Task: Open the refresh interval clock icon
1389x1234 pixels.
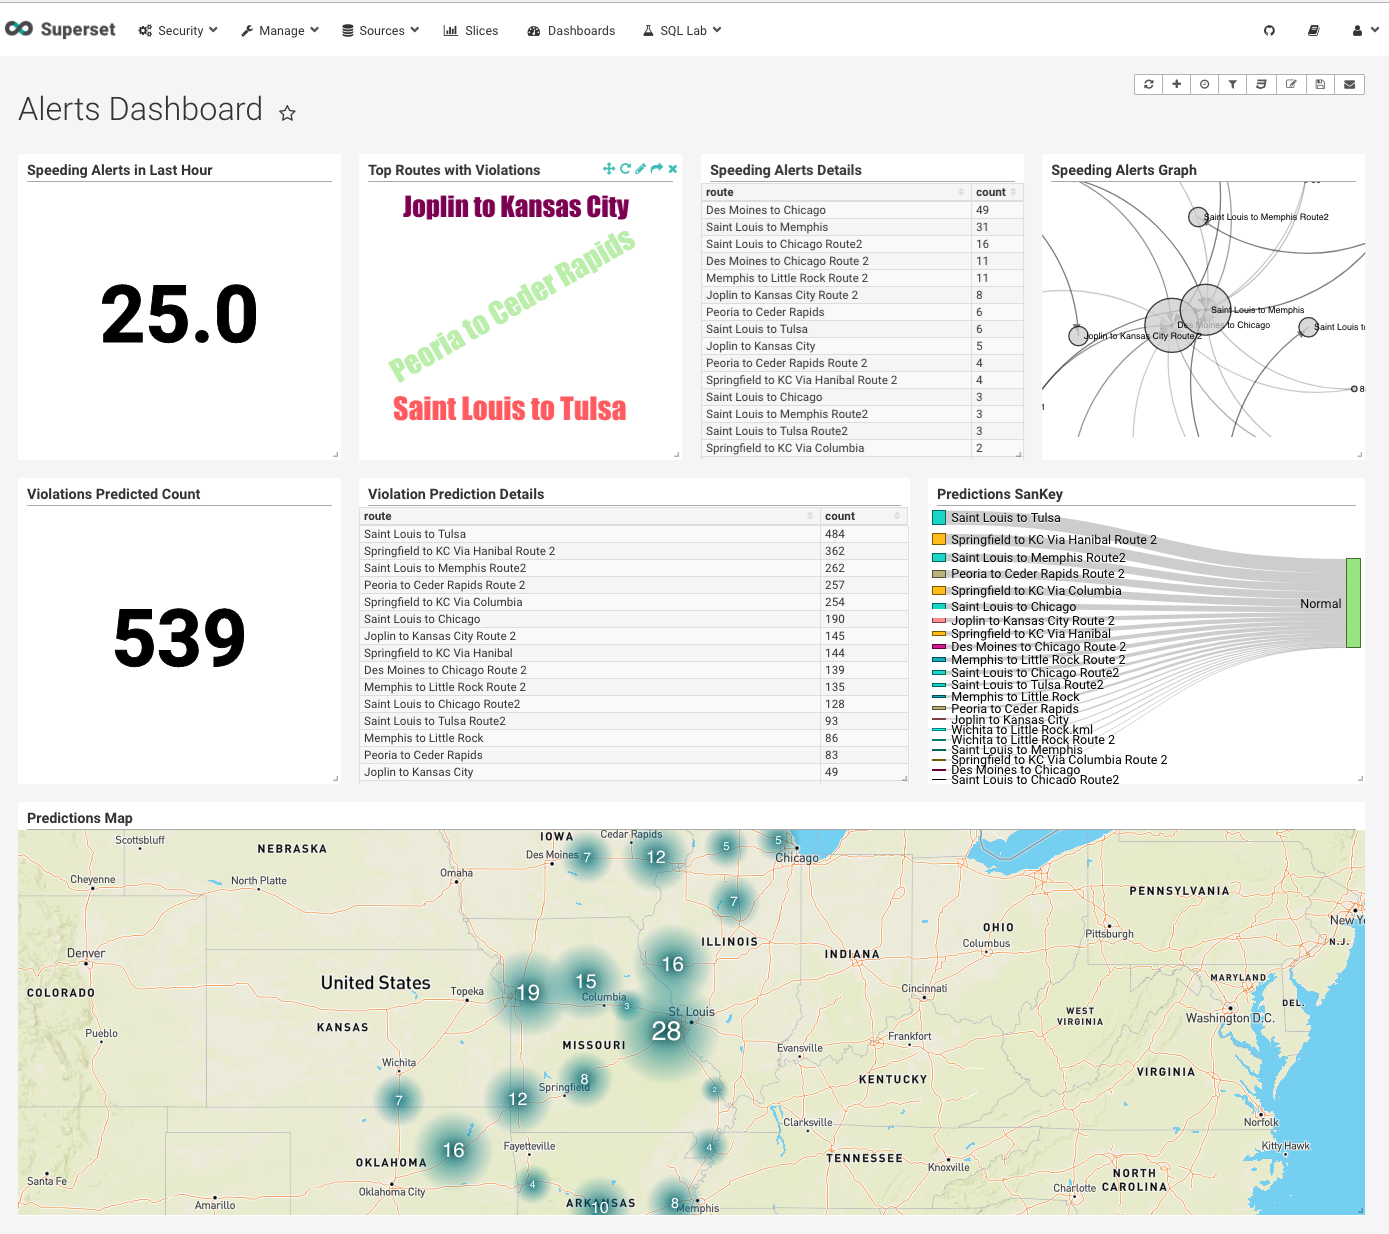Action: click(1205, 85)
